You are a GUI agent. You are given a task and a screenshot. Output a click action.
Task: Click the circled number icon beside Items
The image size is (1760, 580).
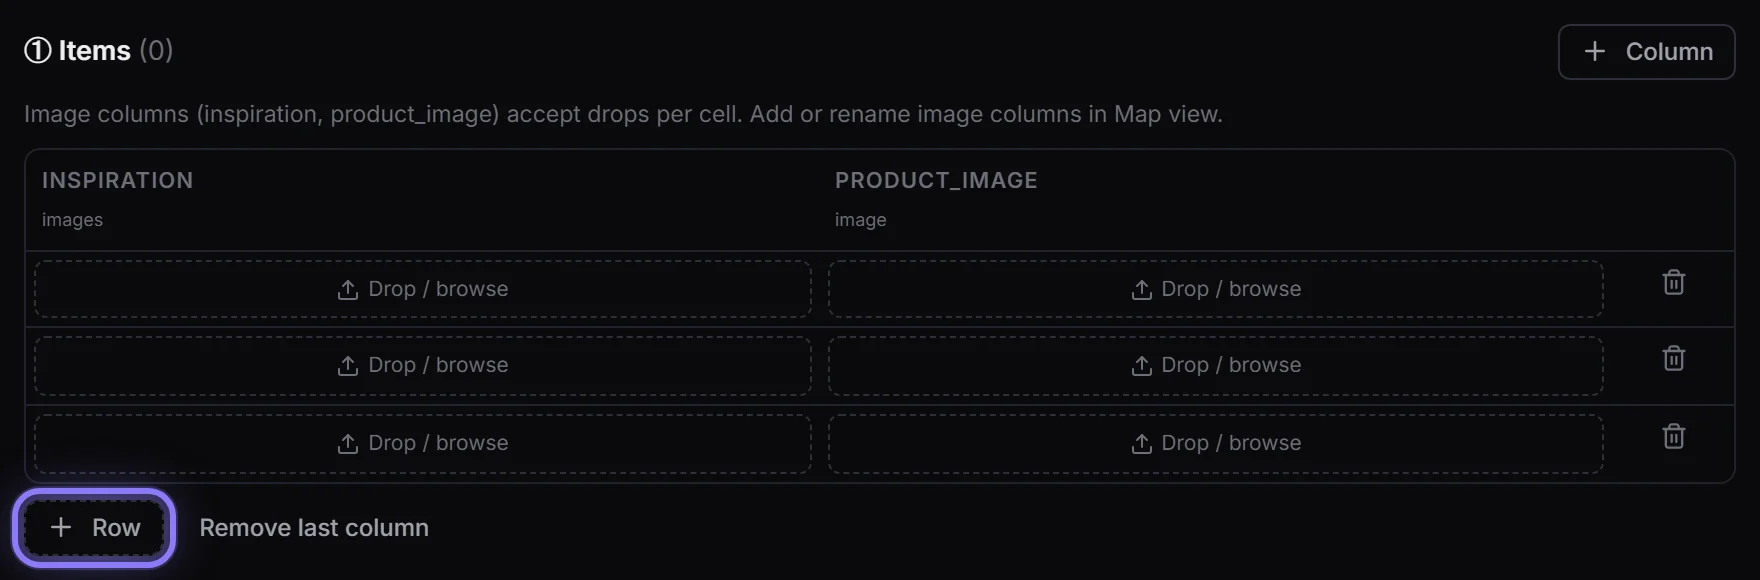tap(38, 50)
